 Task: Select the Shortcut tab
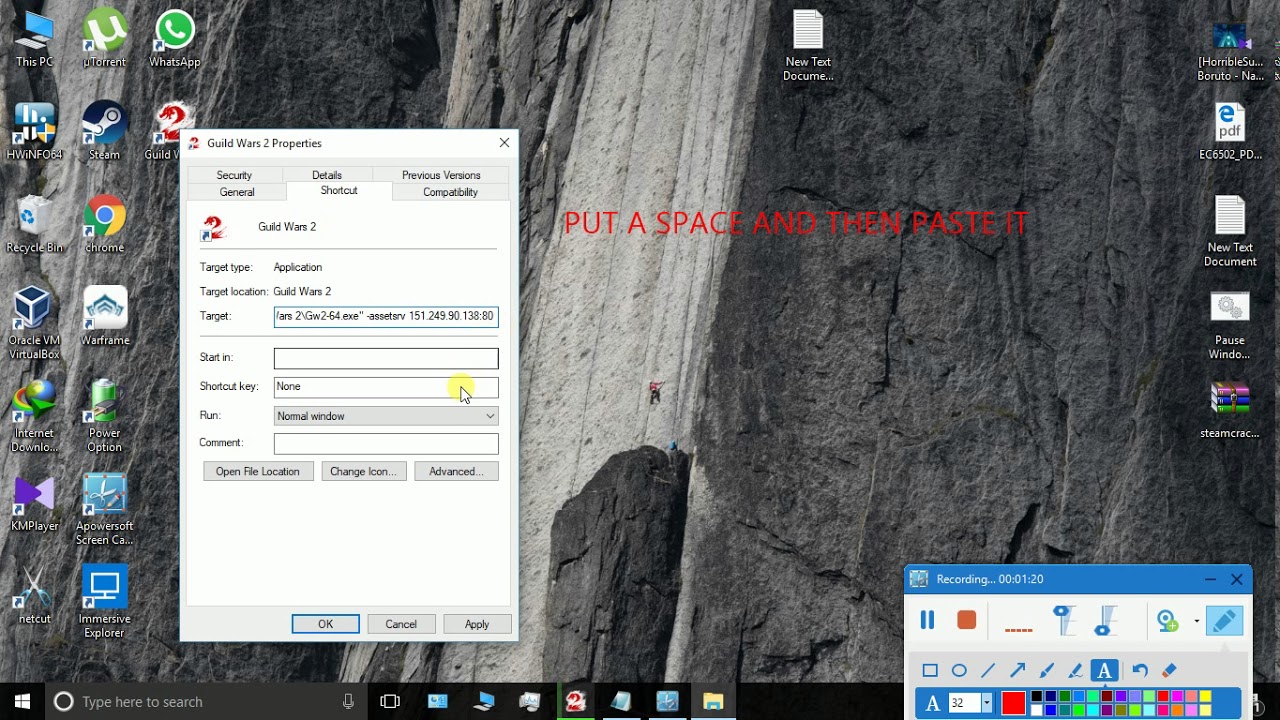click(339, 190)
